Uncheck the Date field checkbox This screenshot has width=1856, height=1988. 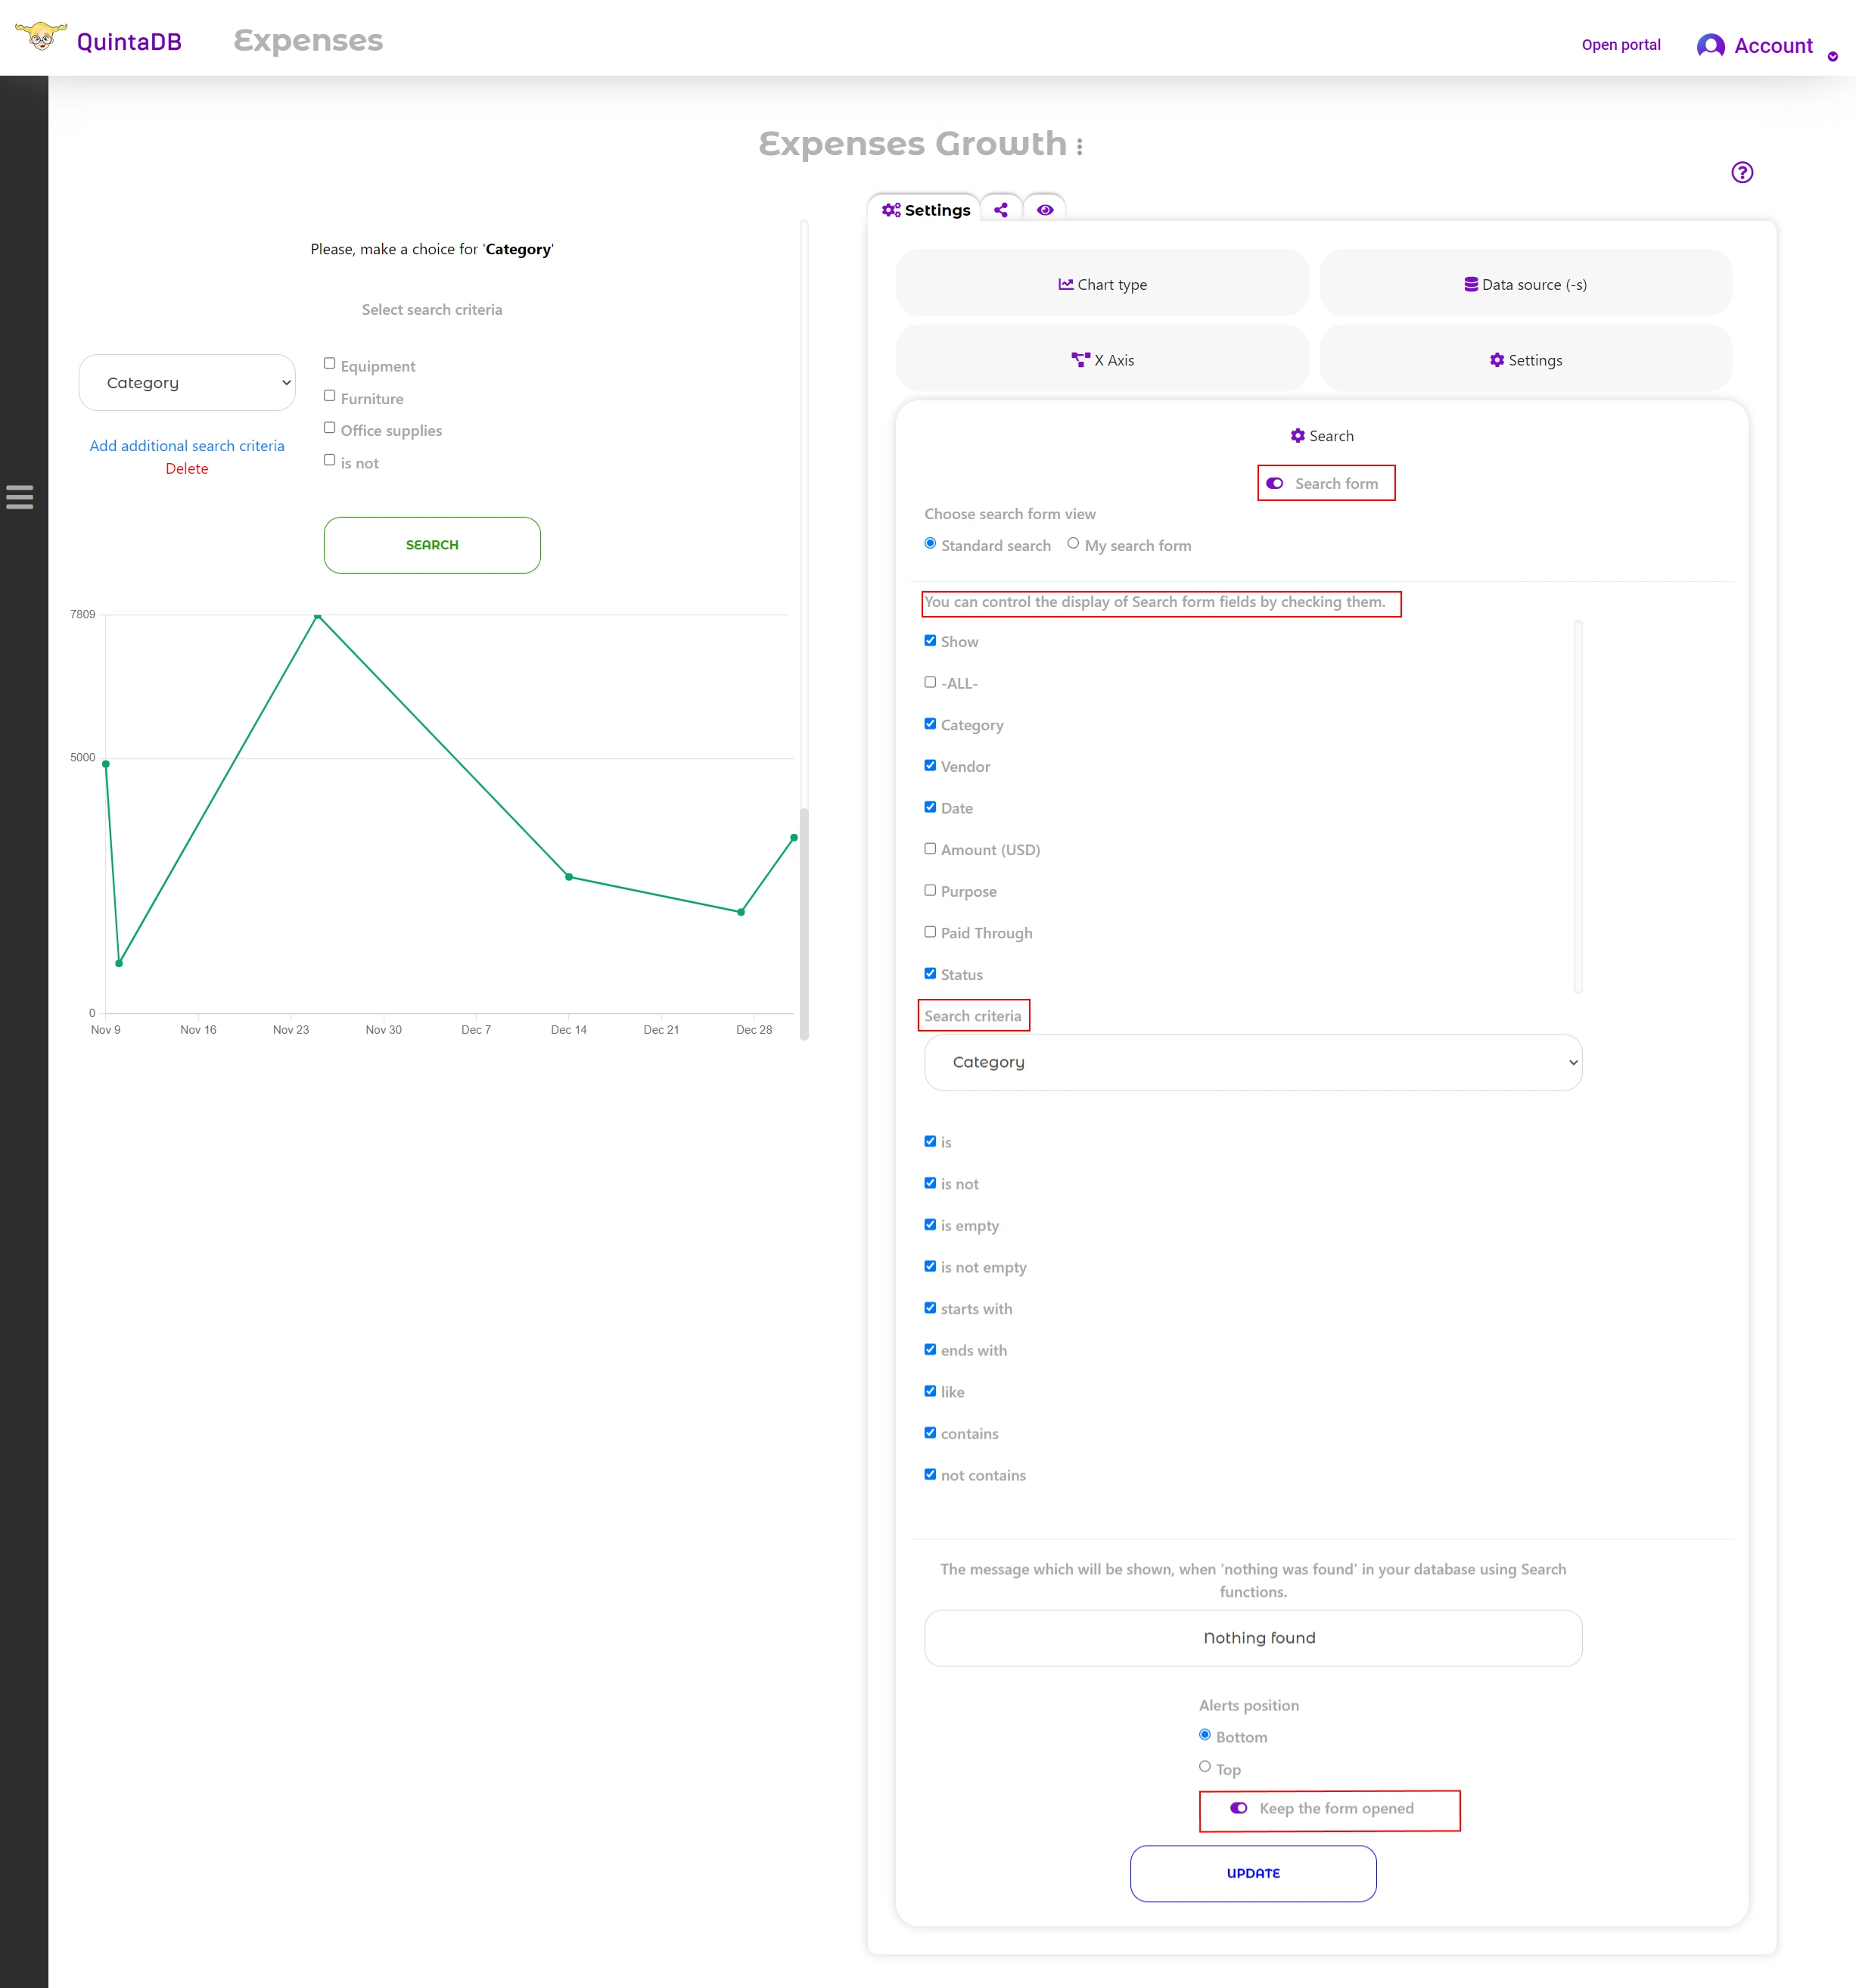930,807
